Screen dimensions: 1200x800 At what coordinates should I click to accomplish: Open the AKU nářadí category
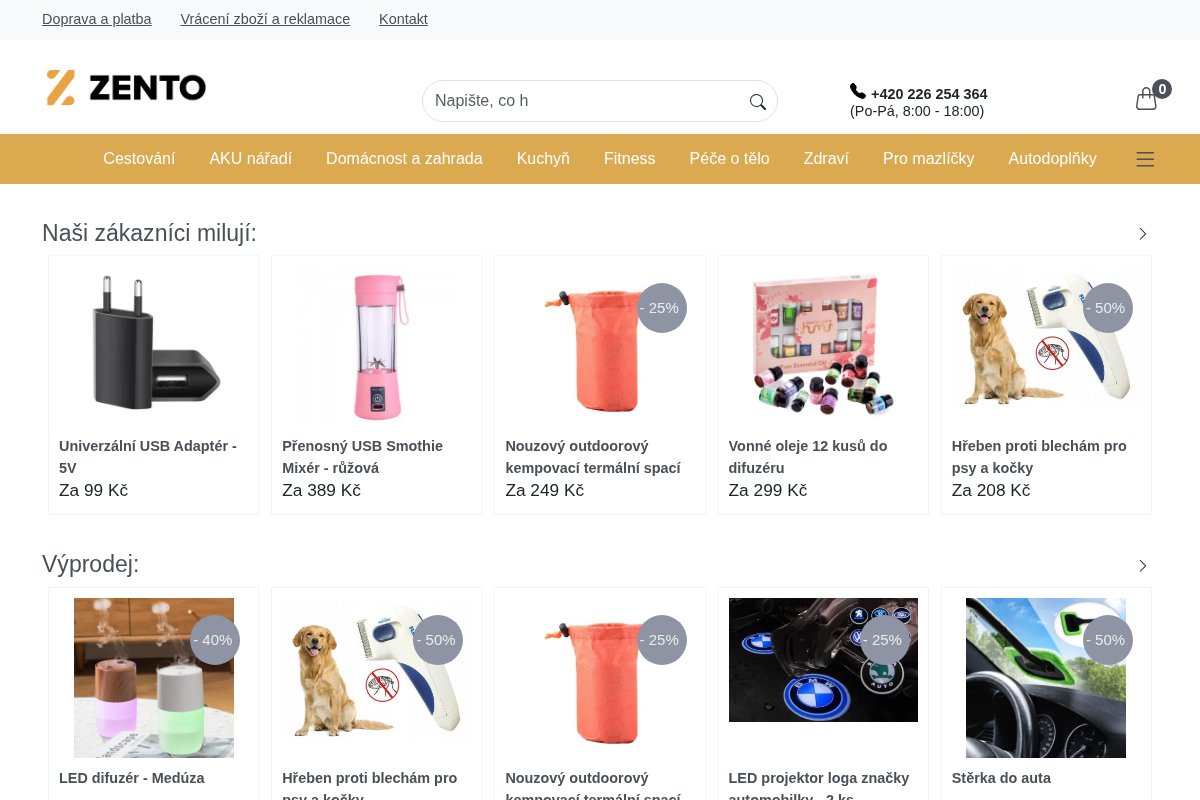[x=251, y=159]
